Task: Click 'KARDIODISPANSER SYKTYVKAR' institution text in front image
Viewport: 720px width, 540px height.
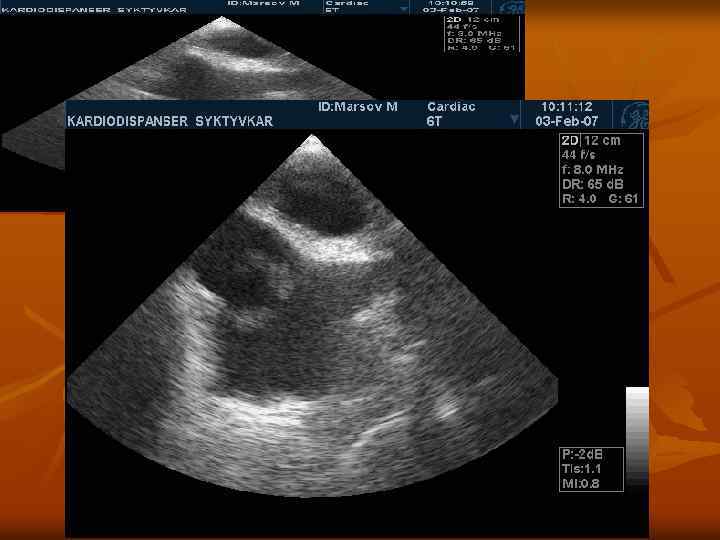Action: coord(170,121)
